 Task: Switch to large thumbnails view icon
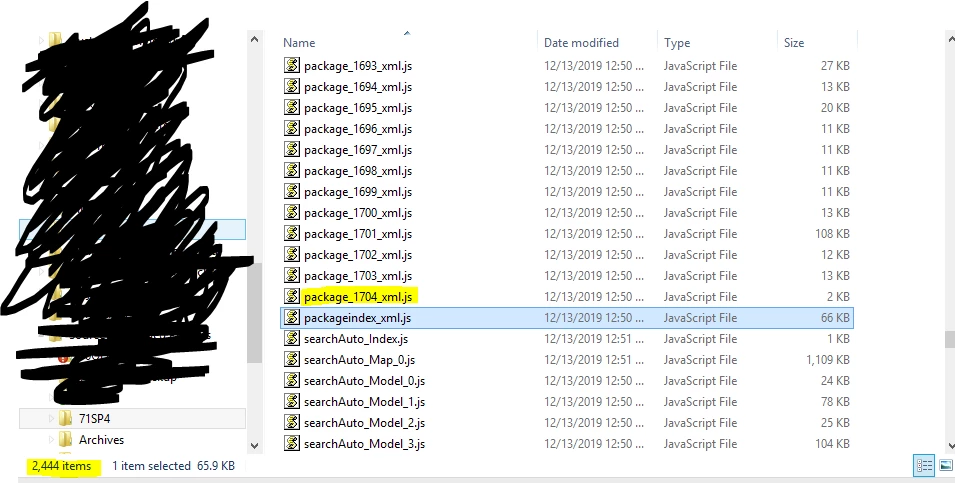click(x=945, y=466)
